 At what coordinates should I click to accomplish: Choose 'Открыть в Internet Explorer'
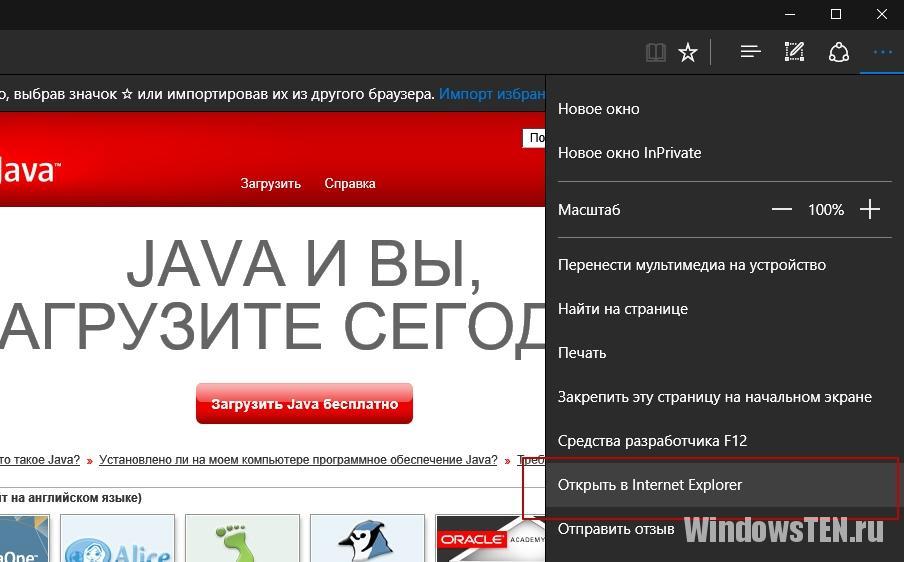tap(724, 485)
